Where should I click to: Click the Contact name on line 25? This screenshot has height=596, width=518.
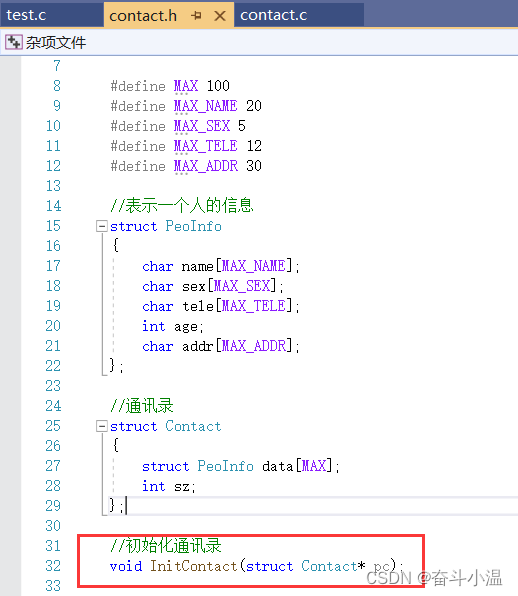(x=193, y=426)
